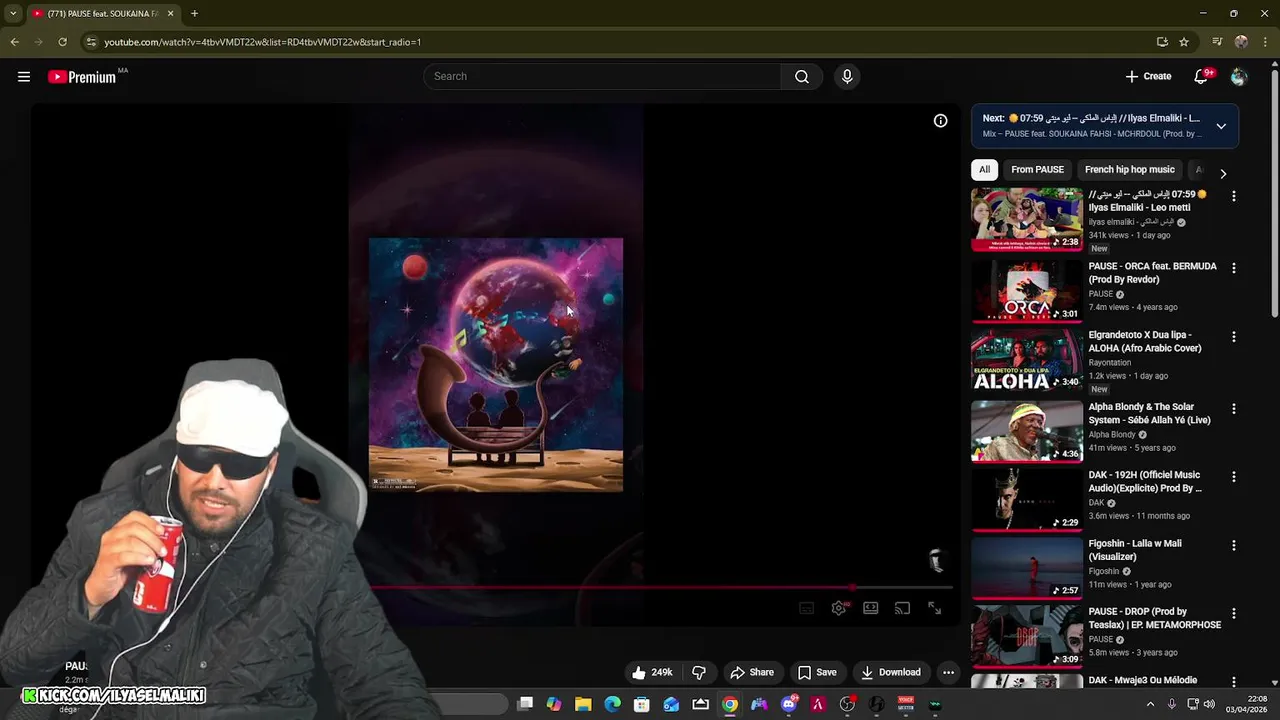This screenshot has height=720, width=1280.
Task: Open more actions ellipsis below video
Action: click(x=948, y=672)
